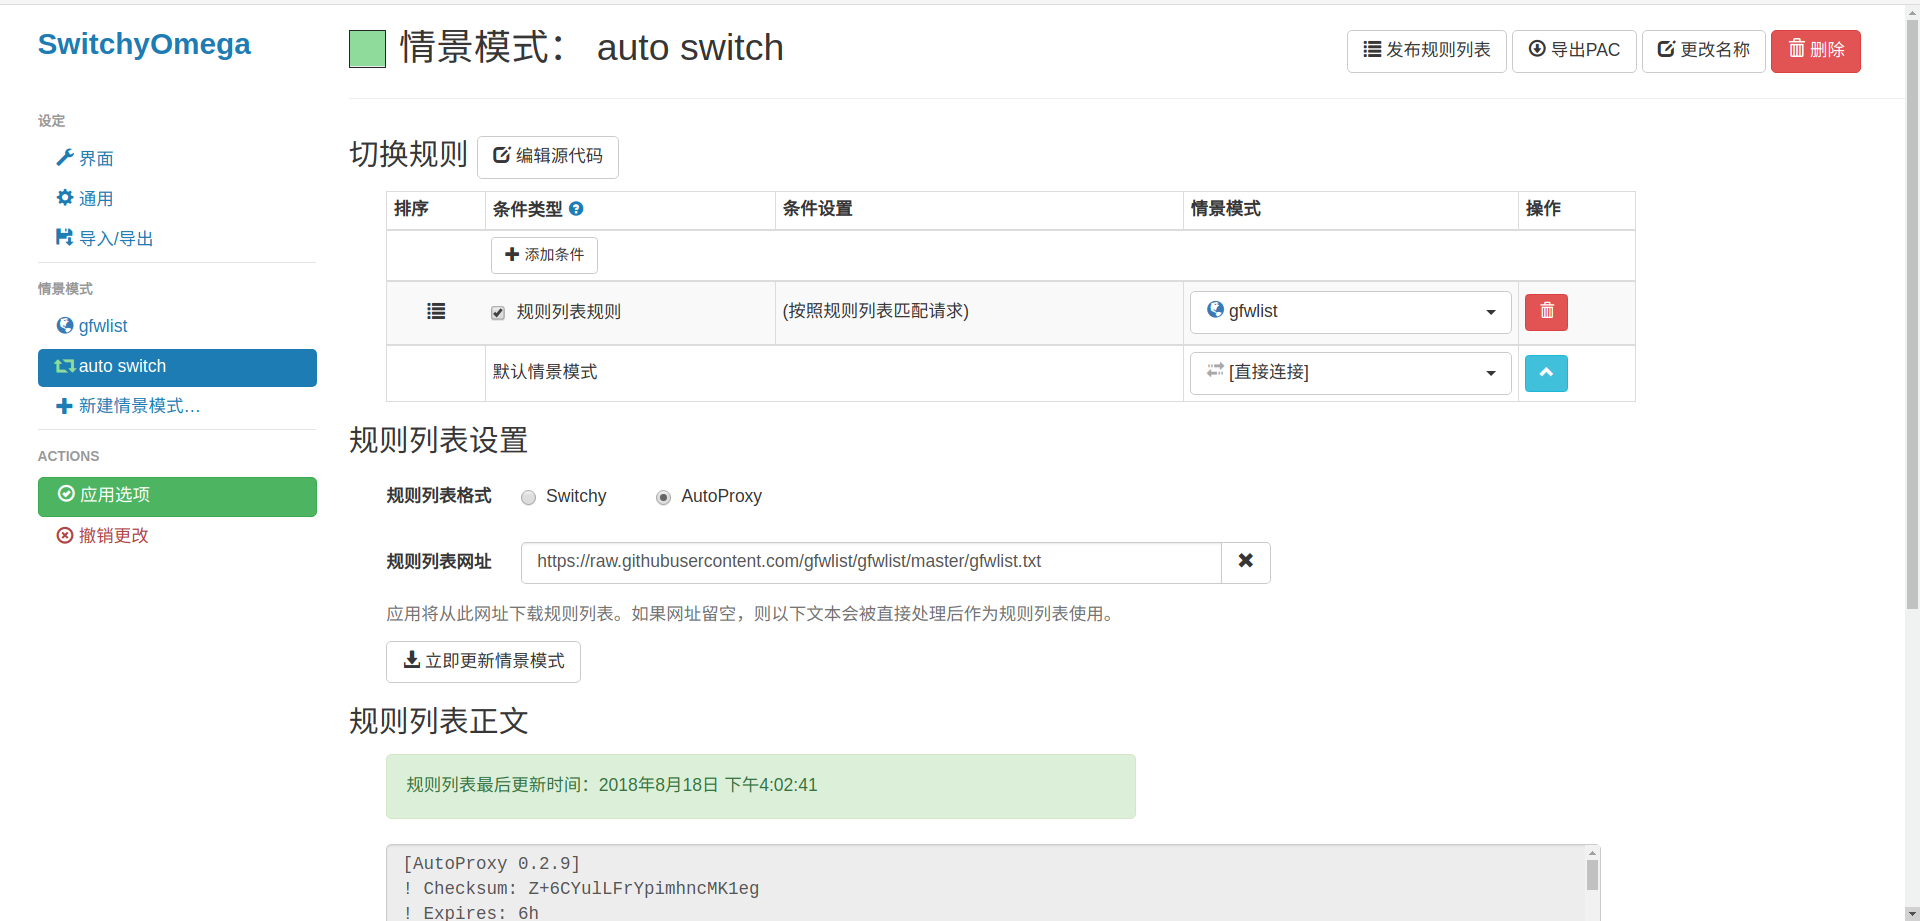Click the 默认情景模式 label
This screenshot has height=921, width=1920.
(x=545, y=372)
